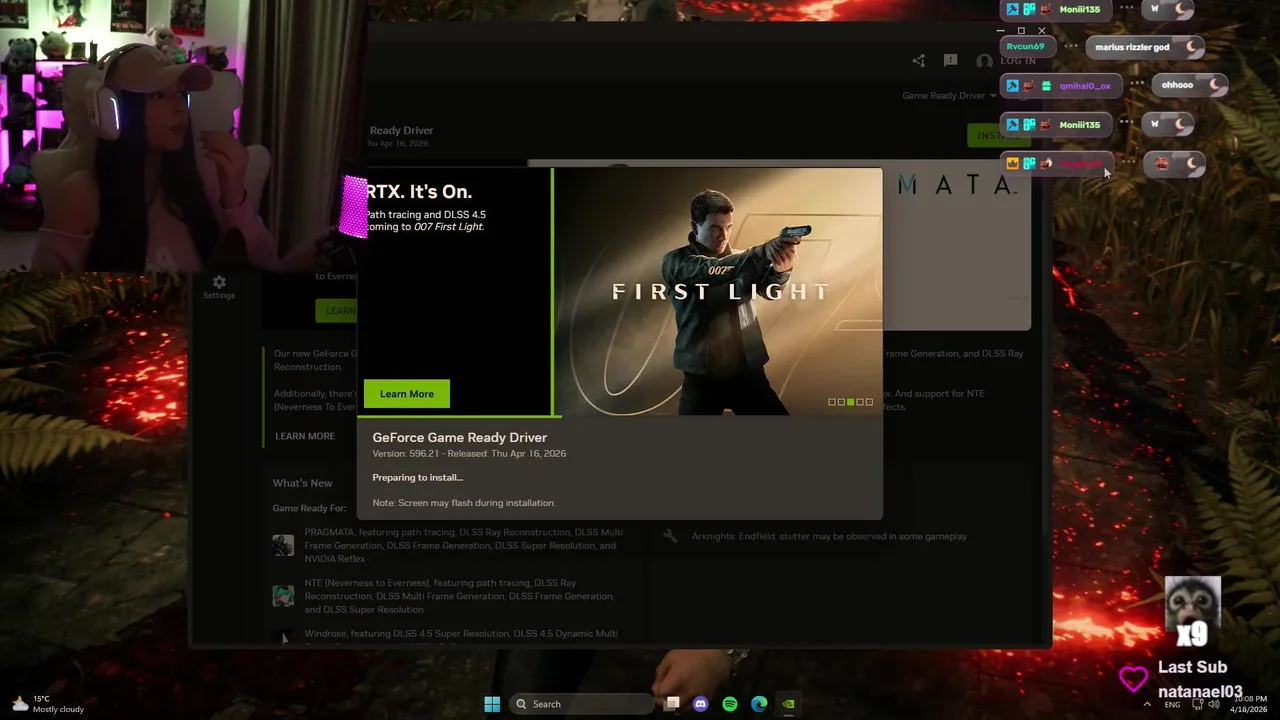
Task: Open Task View from the taskbar
Action: tap(672, 704)
